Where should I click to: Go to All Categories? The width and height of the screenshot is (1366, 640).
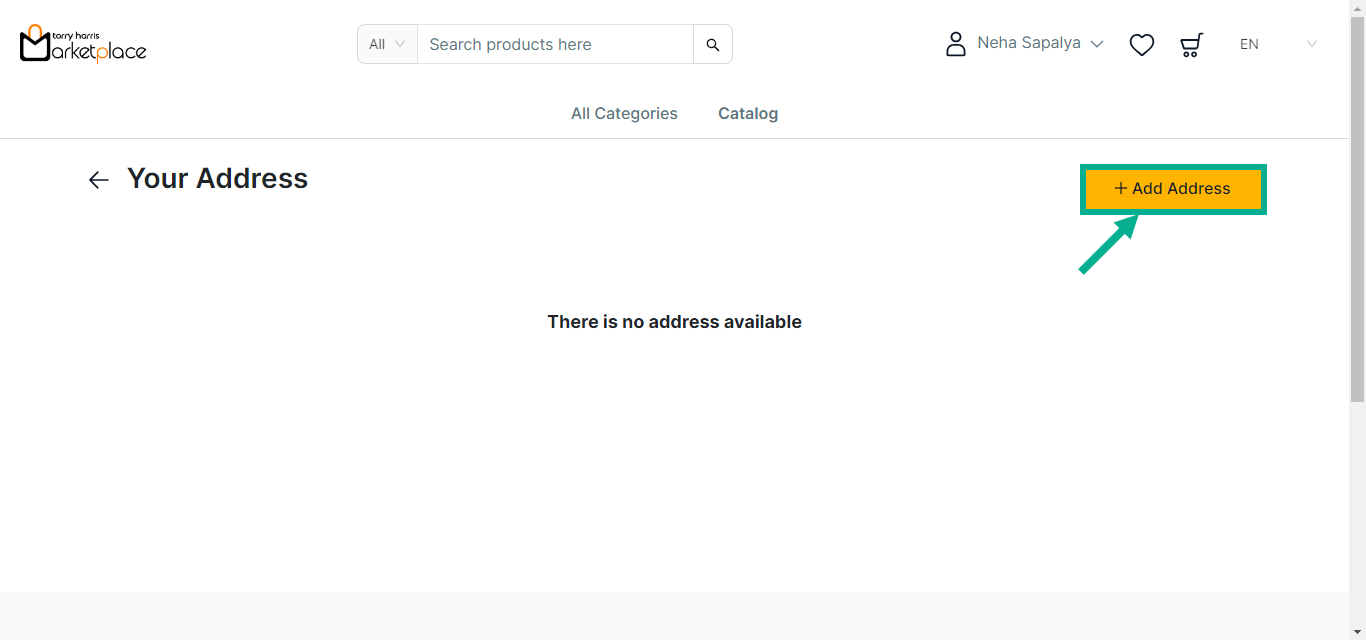[x=624, y=114]
